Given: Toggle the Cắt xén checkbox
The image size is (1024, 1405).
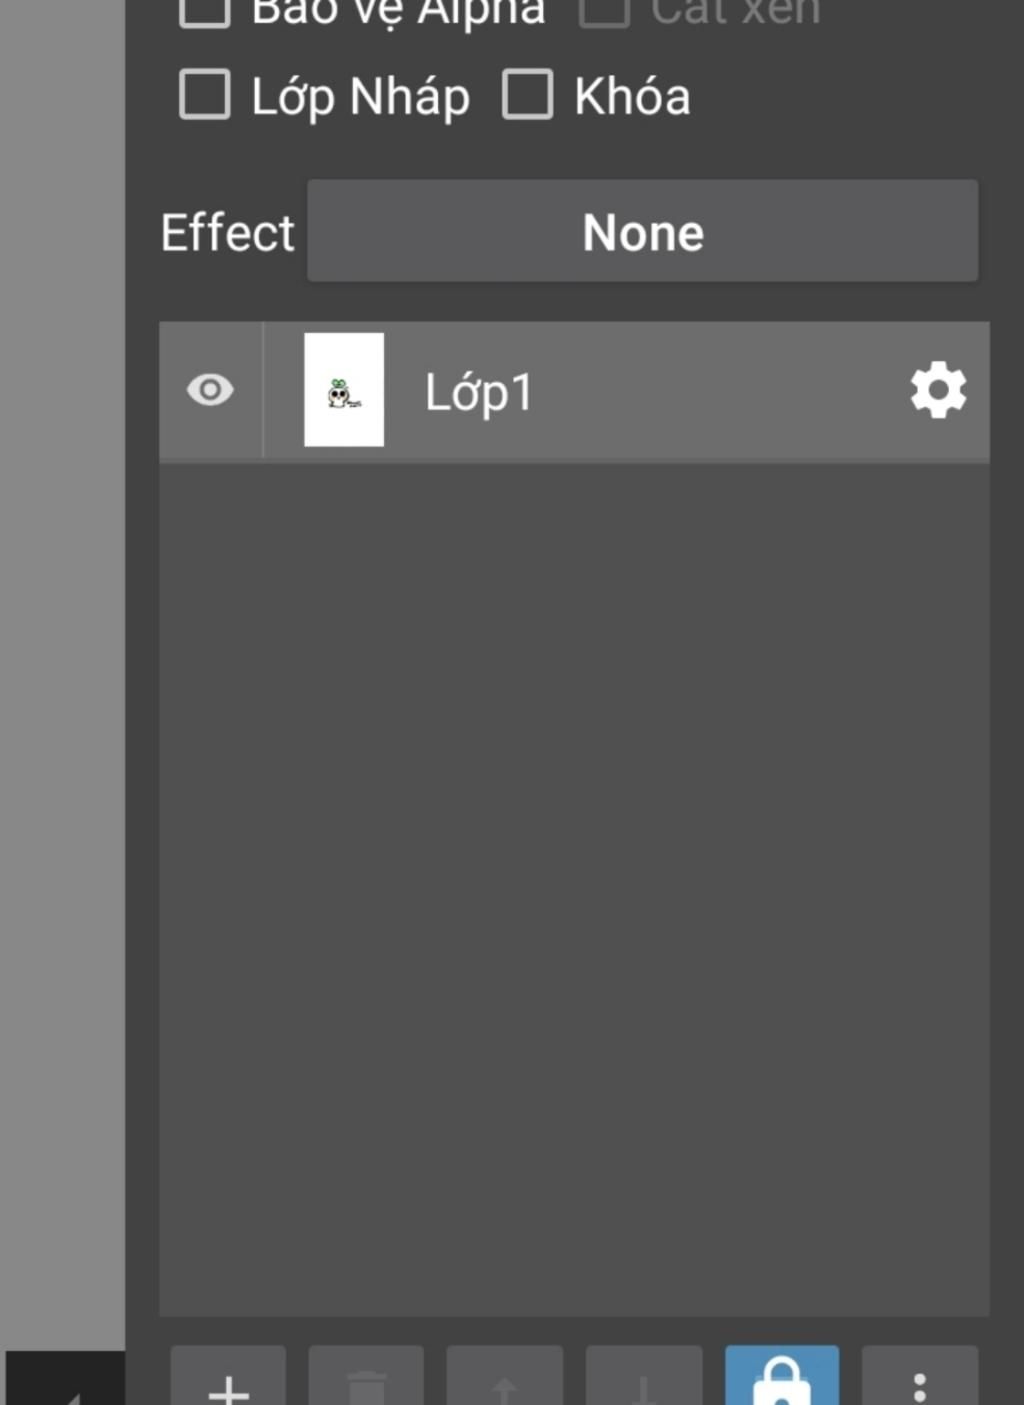Looking at the screenshot, I should [x=604, y=10].
